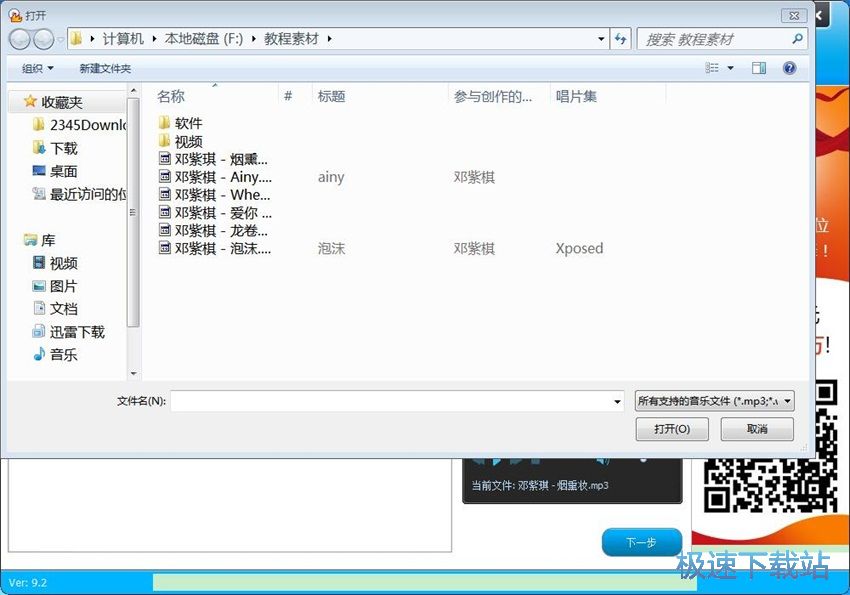The width and height of the screenshot is (850, 595).
Task: Sort by 参与创作的... column header
Action: click(493, 96)
